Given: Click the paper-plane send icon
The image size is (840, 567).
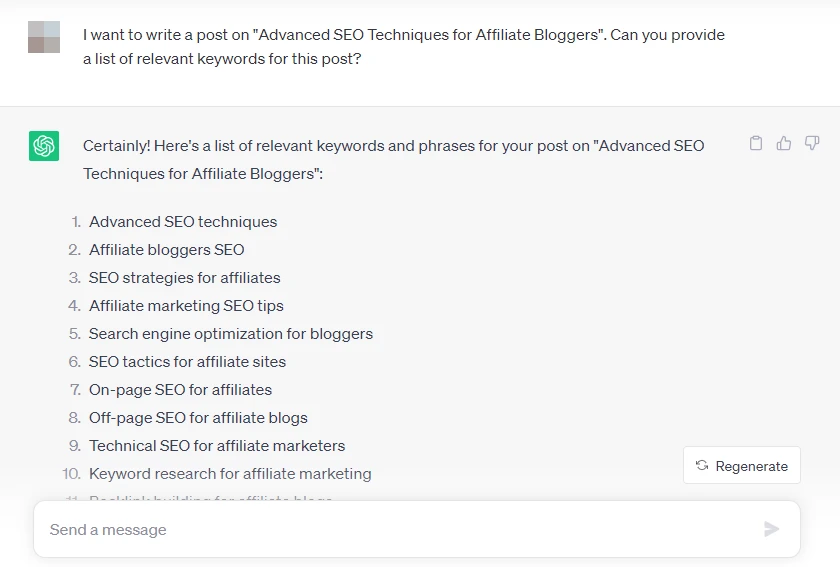Looking at the screenshot, I should point(771,529).
